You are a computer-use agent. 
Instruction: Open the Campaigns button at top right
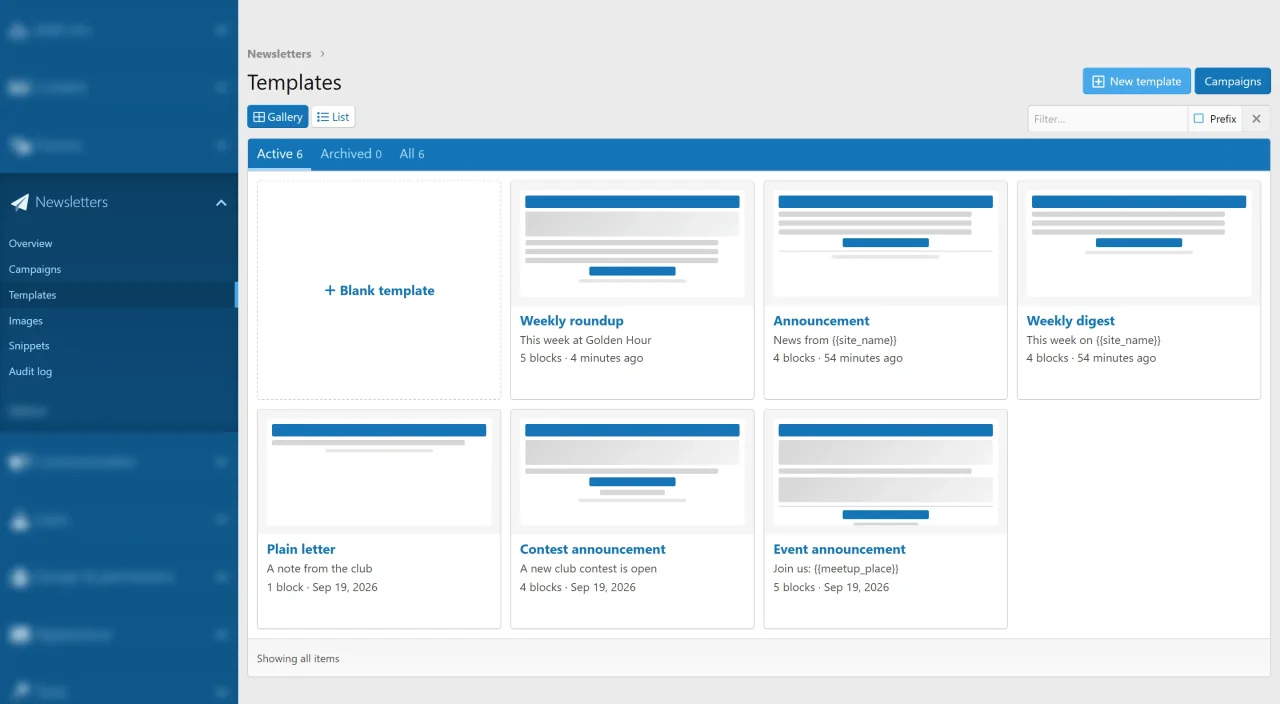point(1232,81)
